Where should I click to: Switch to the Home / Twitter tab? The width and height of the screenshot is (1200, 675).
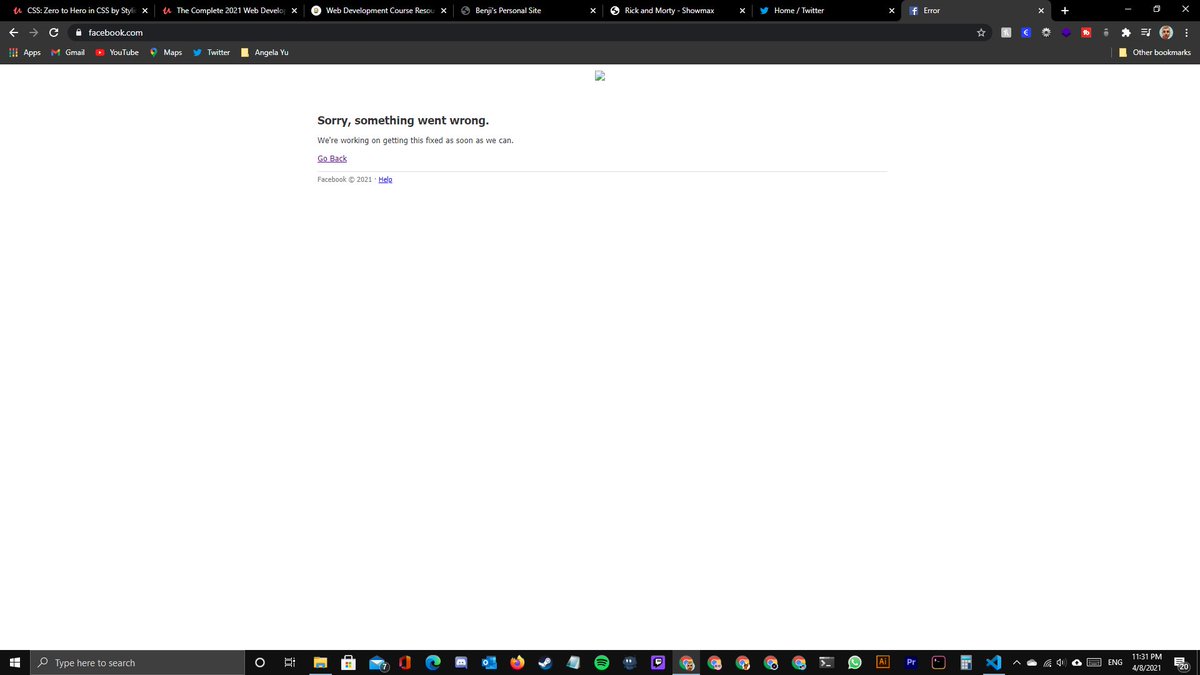[800, 10]
